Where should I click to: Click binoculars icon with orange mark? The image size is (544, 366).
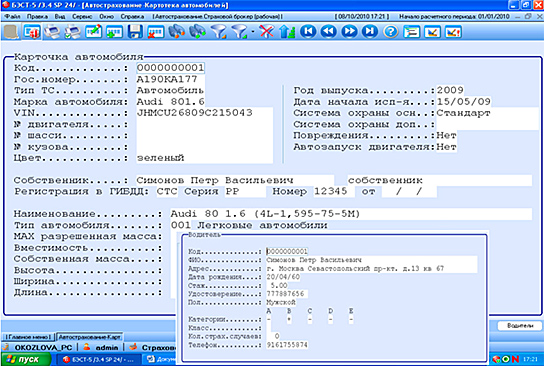click(x=177, y=32)
